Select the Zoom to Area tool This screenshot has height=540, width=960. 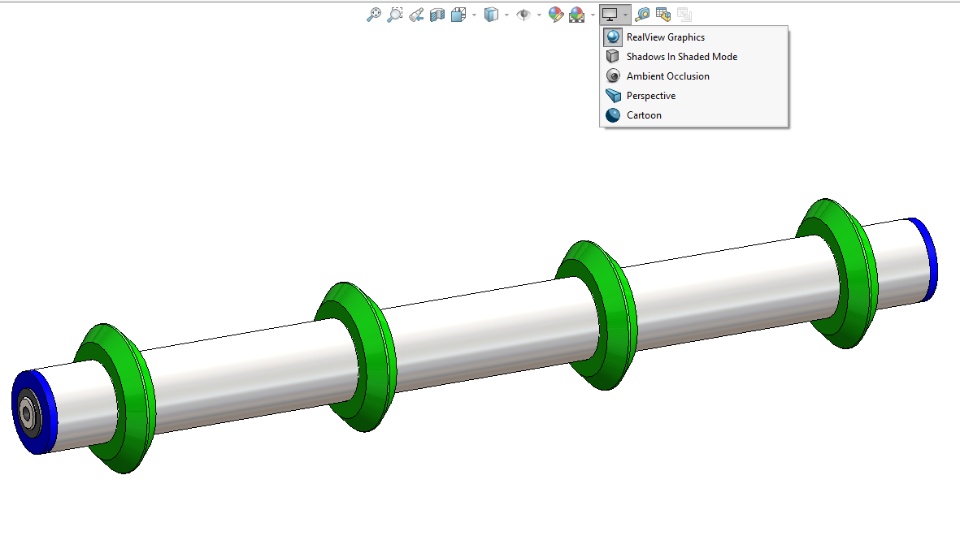tap(395, 15)
